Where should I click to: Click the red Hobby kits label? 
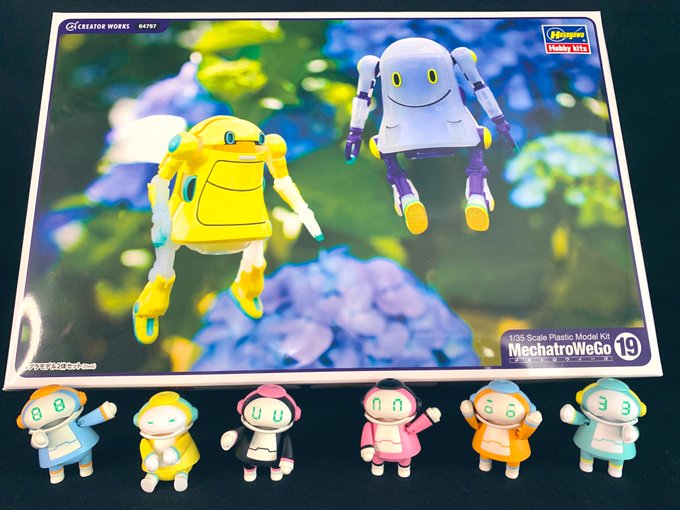568,48
